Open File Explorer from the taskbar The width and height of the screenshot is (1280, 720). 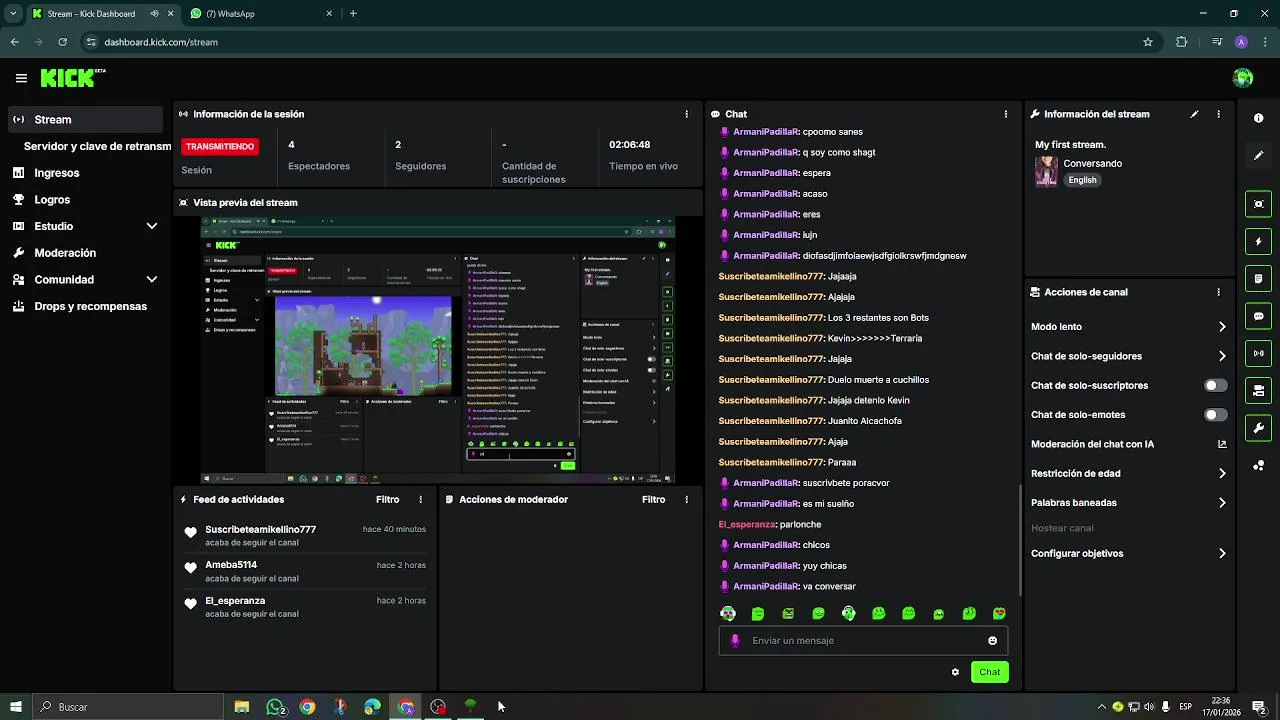tap(241, 707)
